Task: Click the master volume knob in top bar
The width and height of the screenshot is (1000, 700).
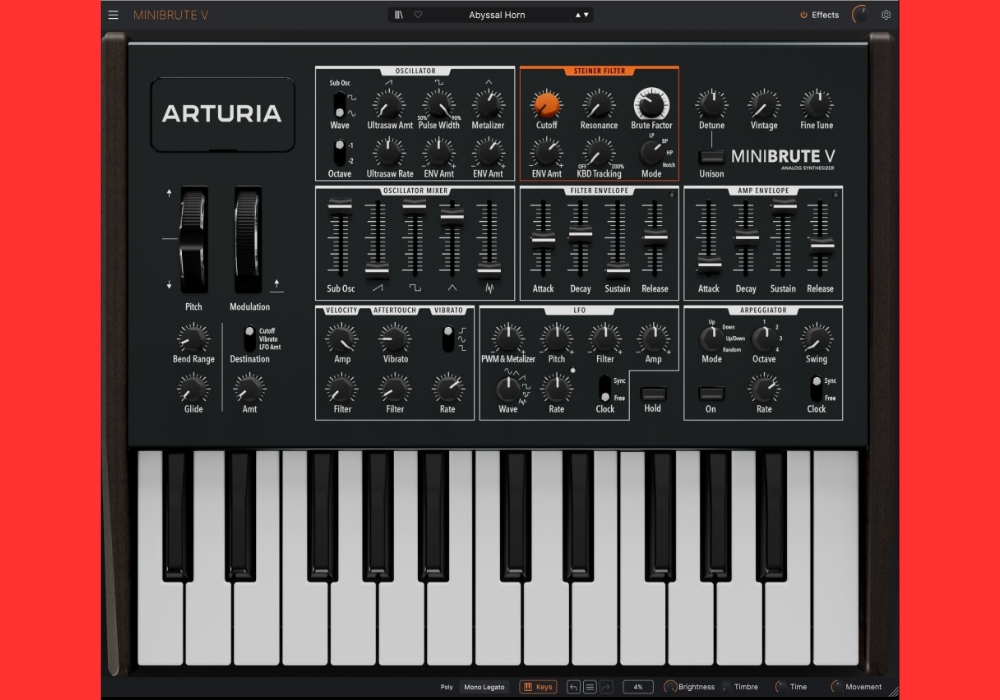Action: (x=860, y=15)
